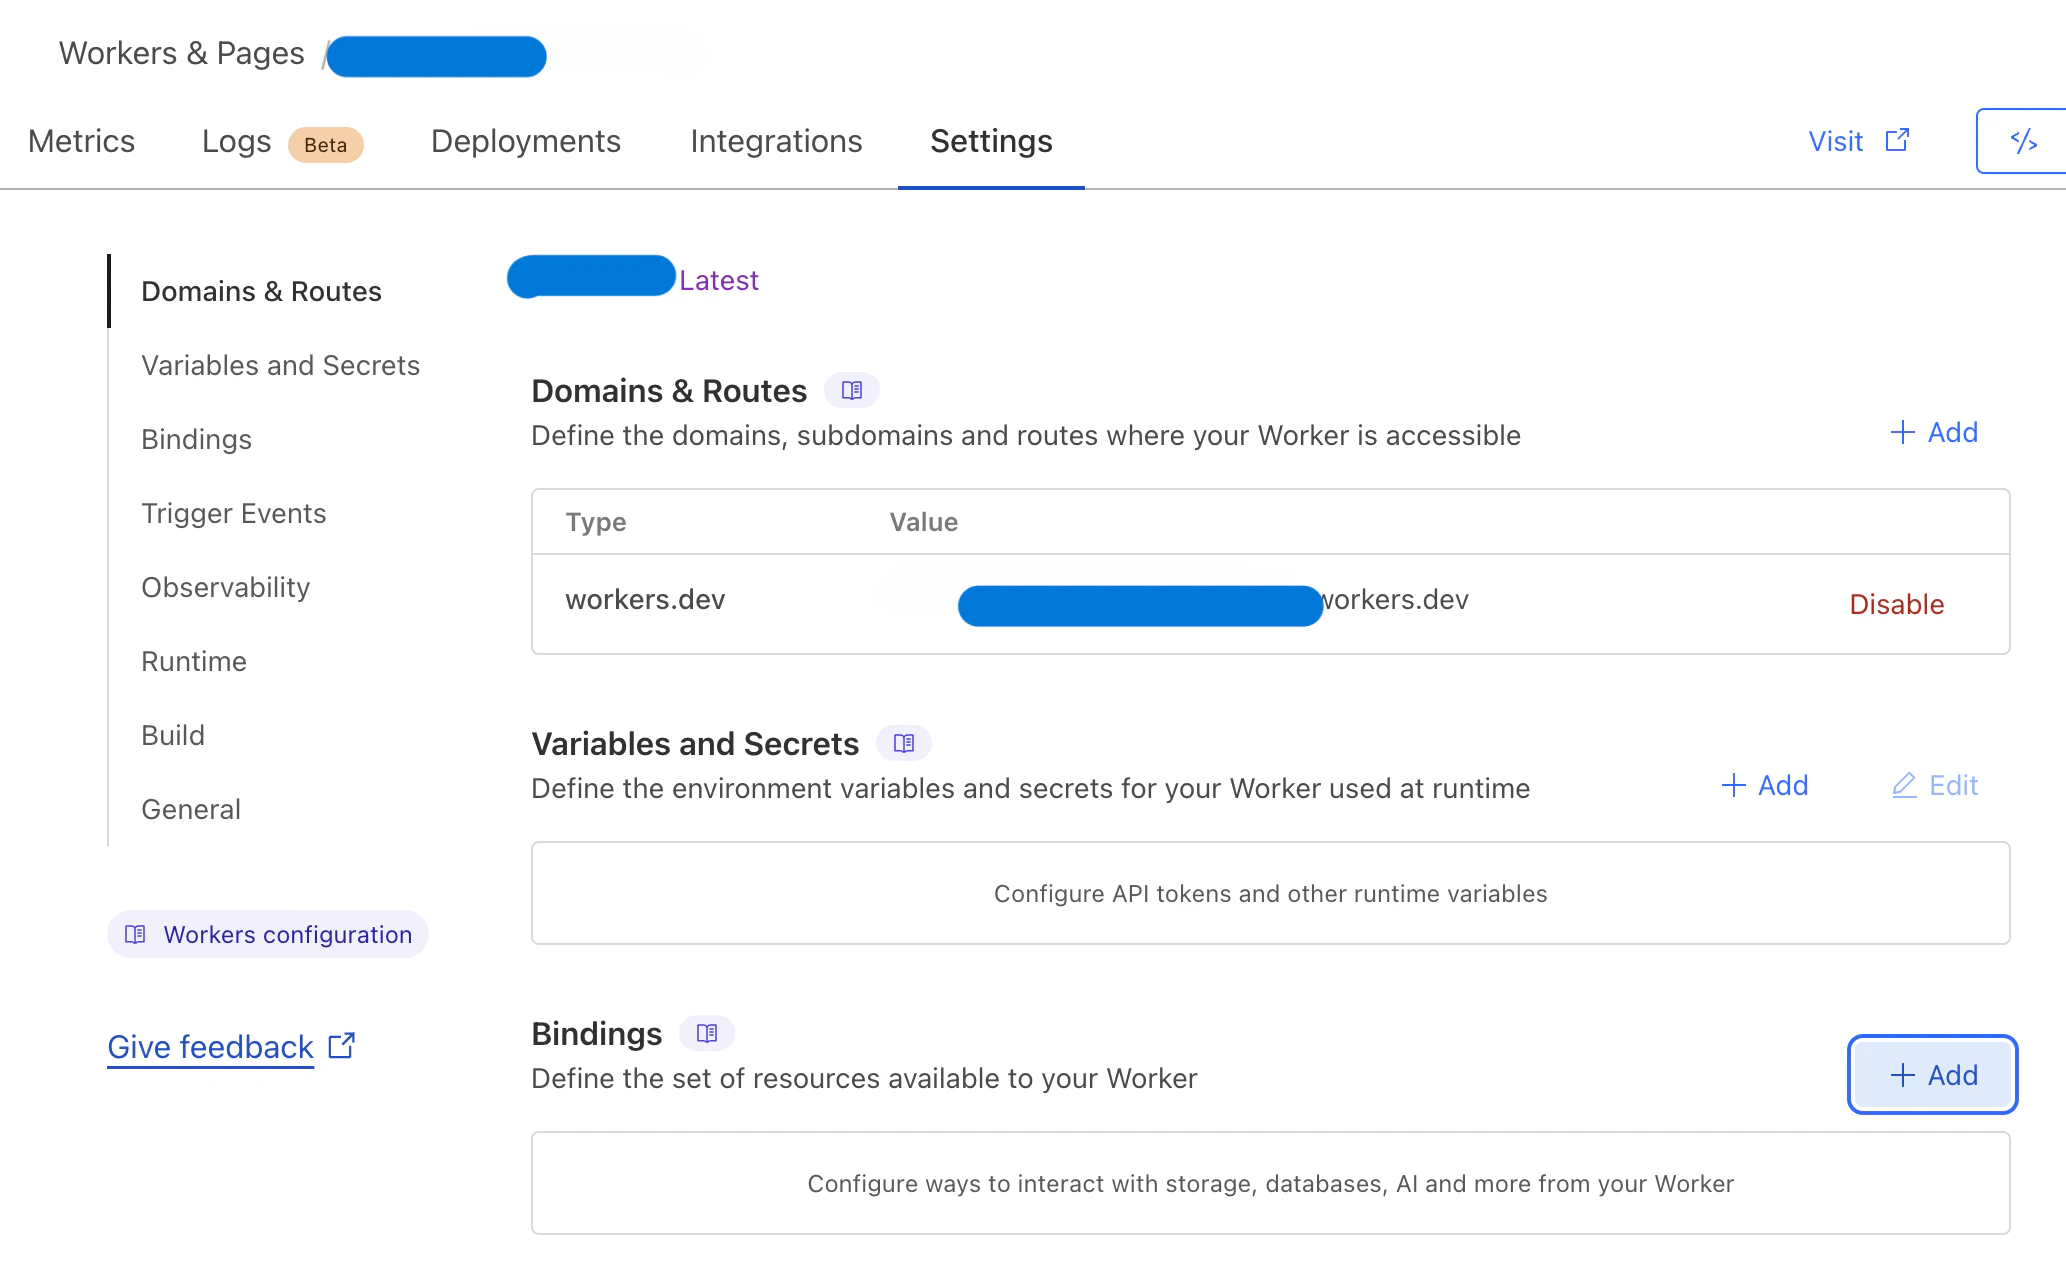
Task: Select Domains & Routes in sidebar
Action: point(261,291)
